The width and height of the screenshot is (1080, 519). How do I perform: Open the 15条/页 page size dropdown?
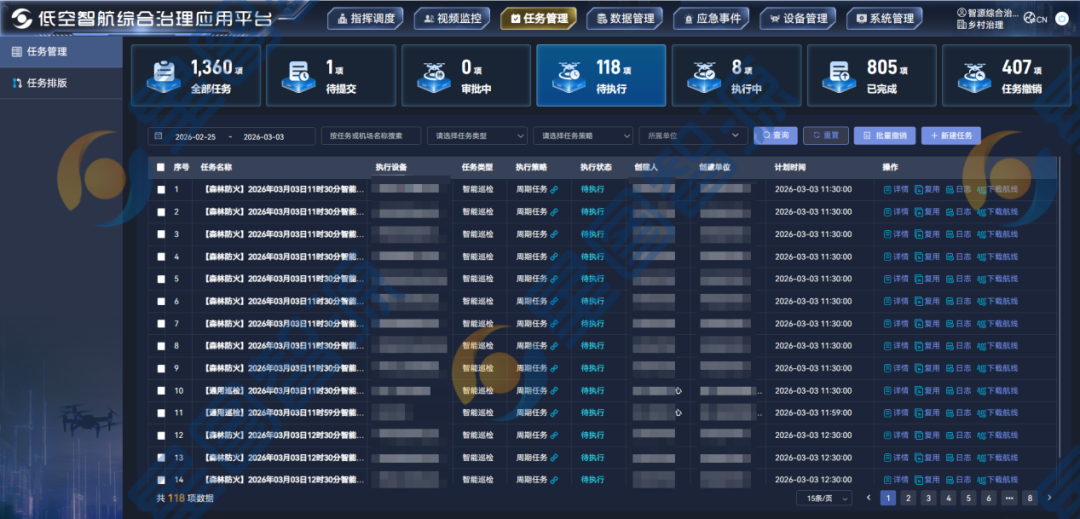coord(823,498)
